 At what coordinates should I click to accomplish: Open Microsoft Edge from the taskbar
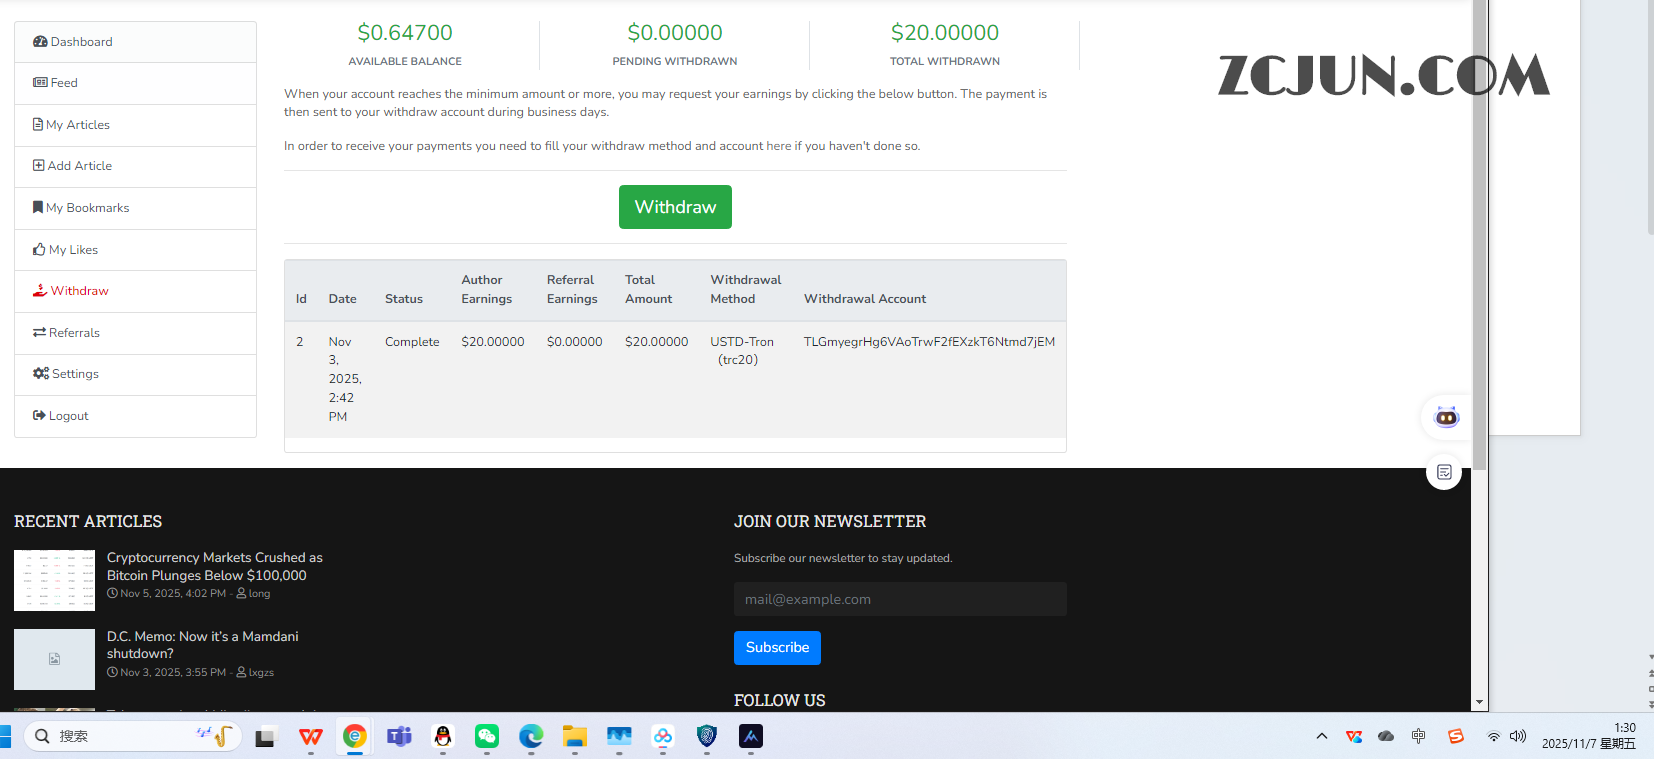(x=531, y=737)
